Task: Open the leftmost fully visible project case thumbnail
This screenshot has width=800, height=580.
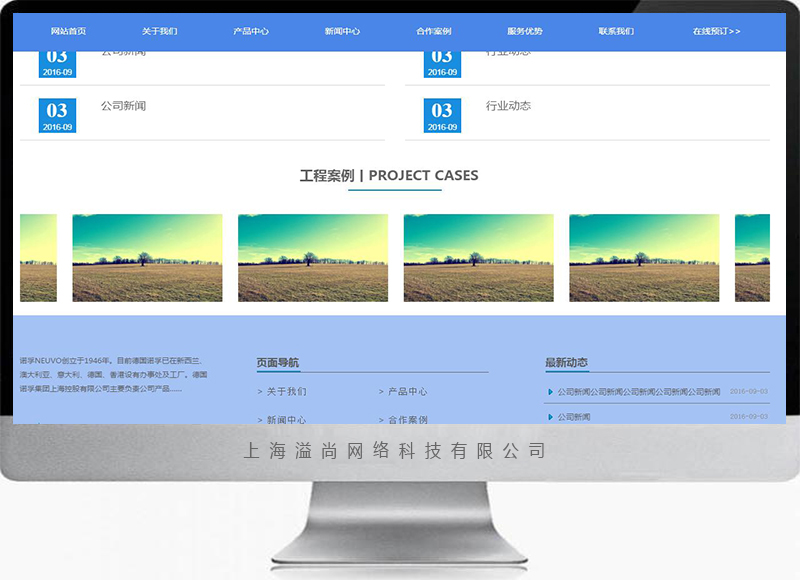Action: pos(147,258)
